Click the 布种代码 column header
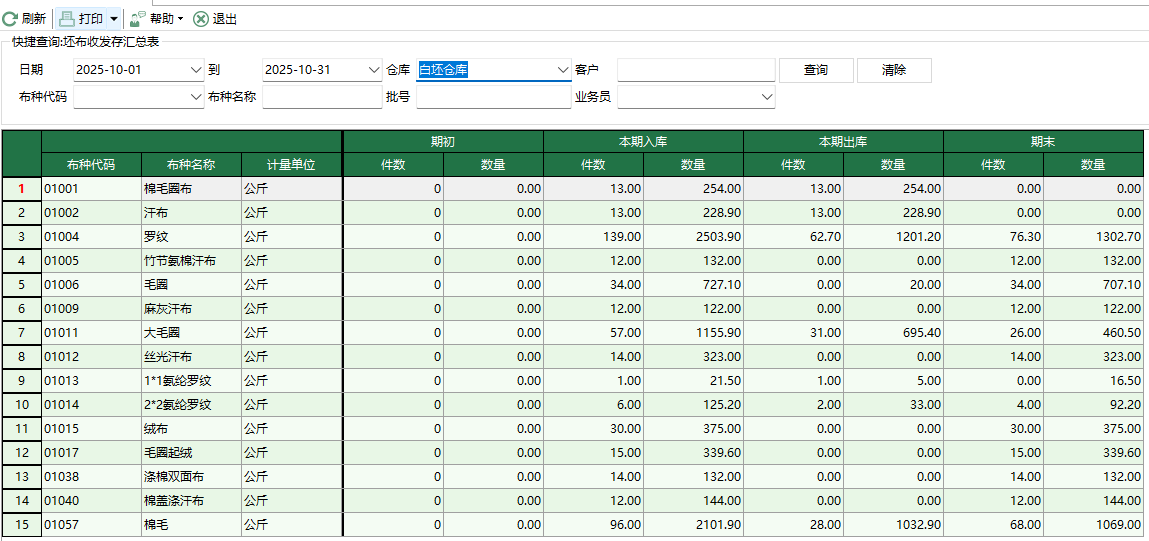Image resolution: width=1149 pixels, height=541 pixels. click(x=91, y=165)
